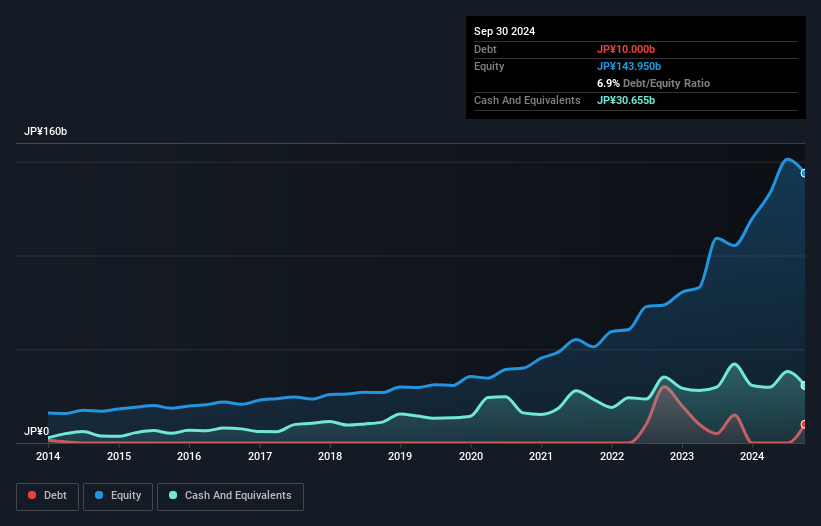Viewport: 821px width, 526px height.
Task: Click the JP¥160b y-axis label
Action: click(x=45, y=132)
